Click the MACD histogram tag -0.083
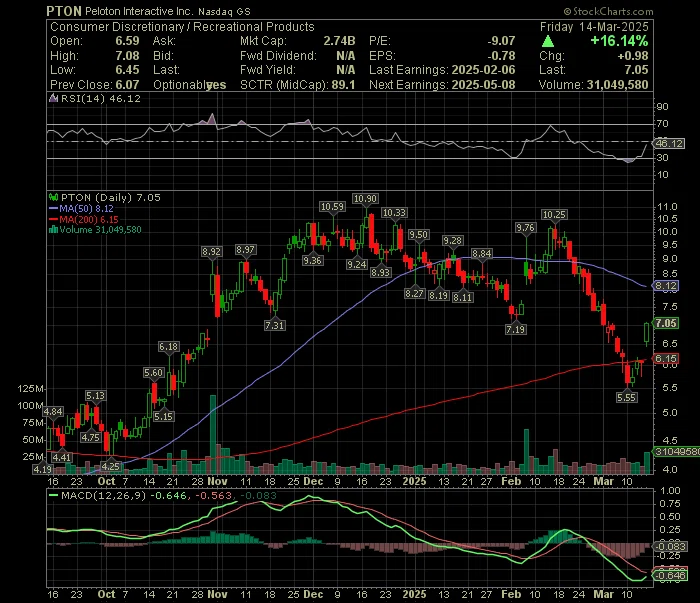The width and height of the screenshot is (700, 603). (x=670, y=546)
